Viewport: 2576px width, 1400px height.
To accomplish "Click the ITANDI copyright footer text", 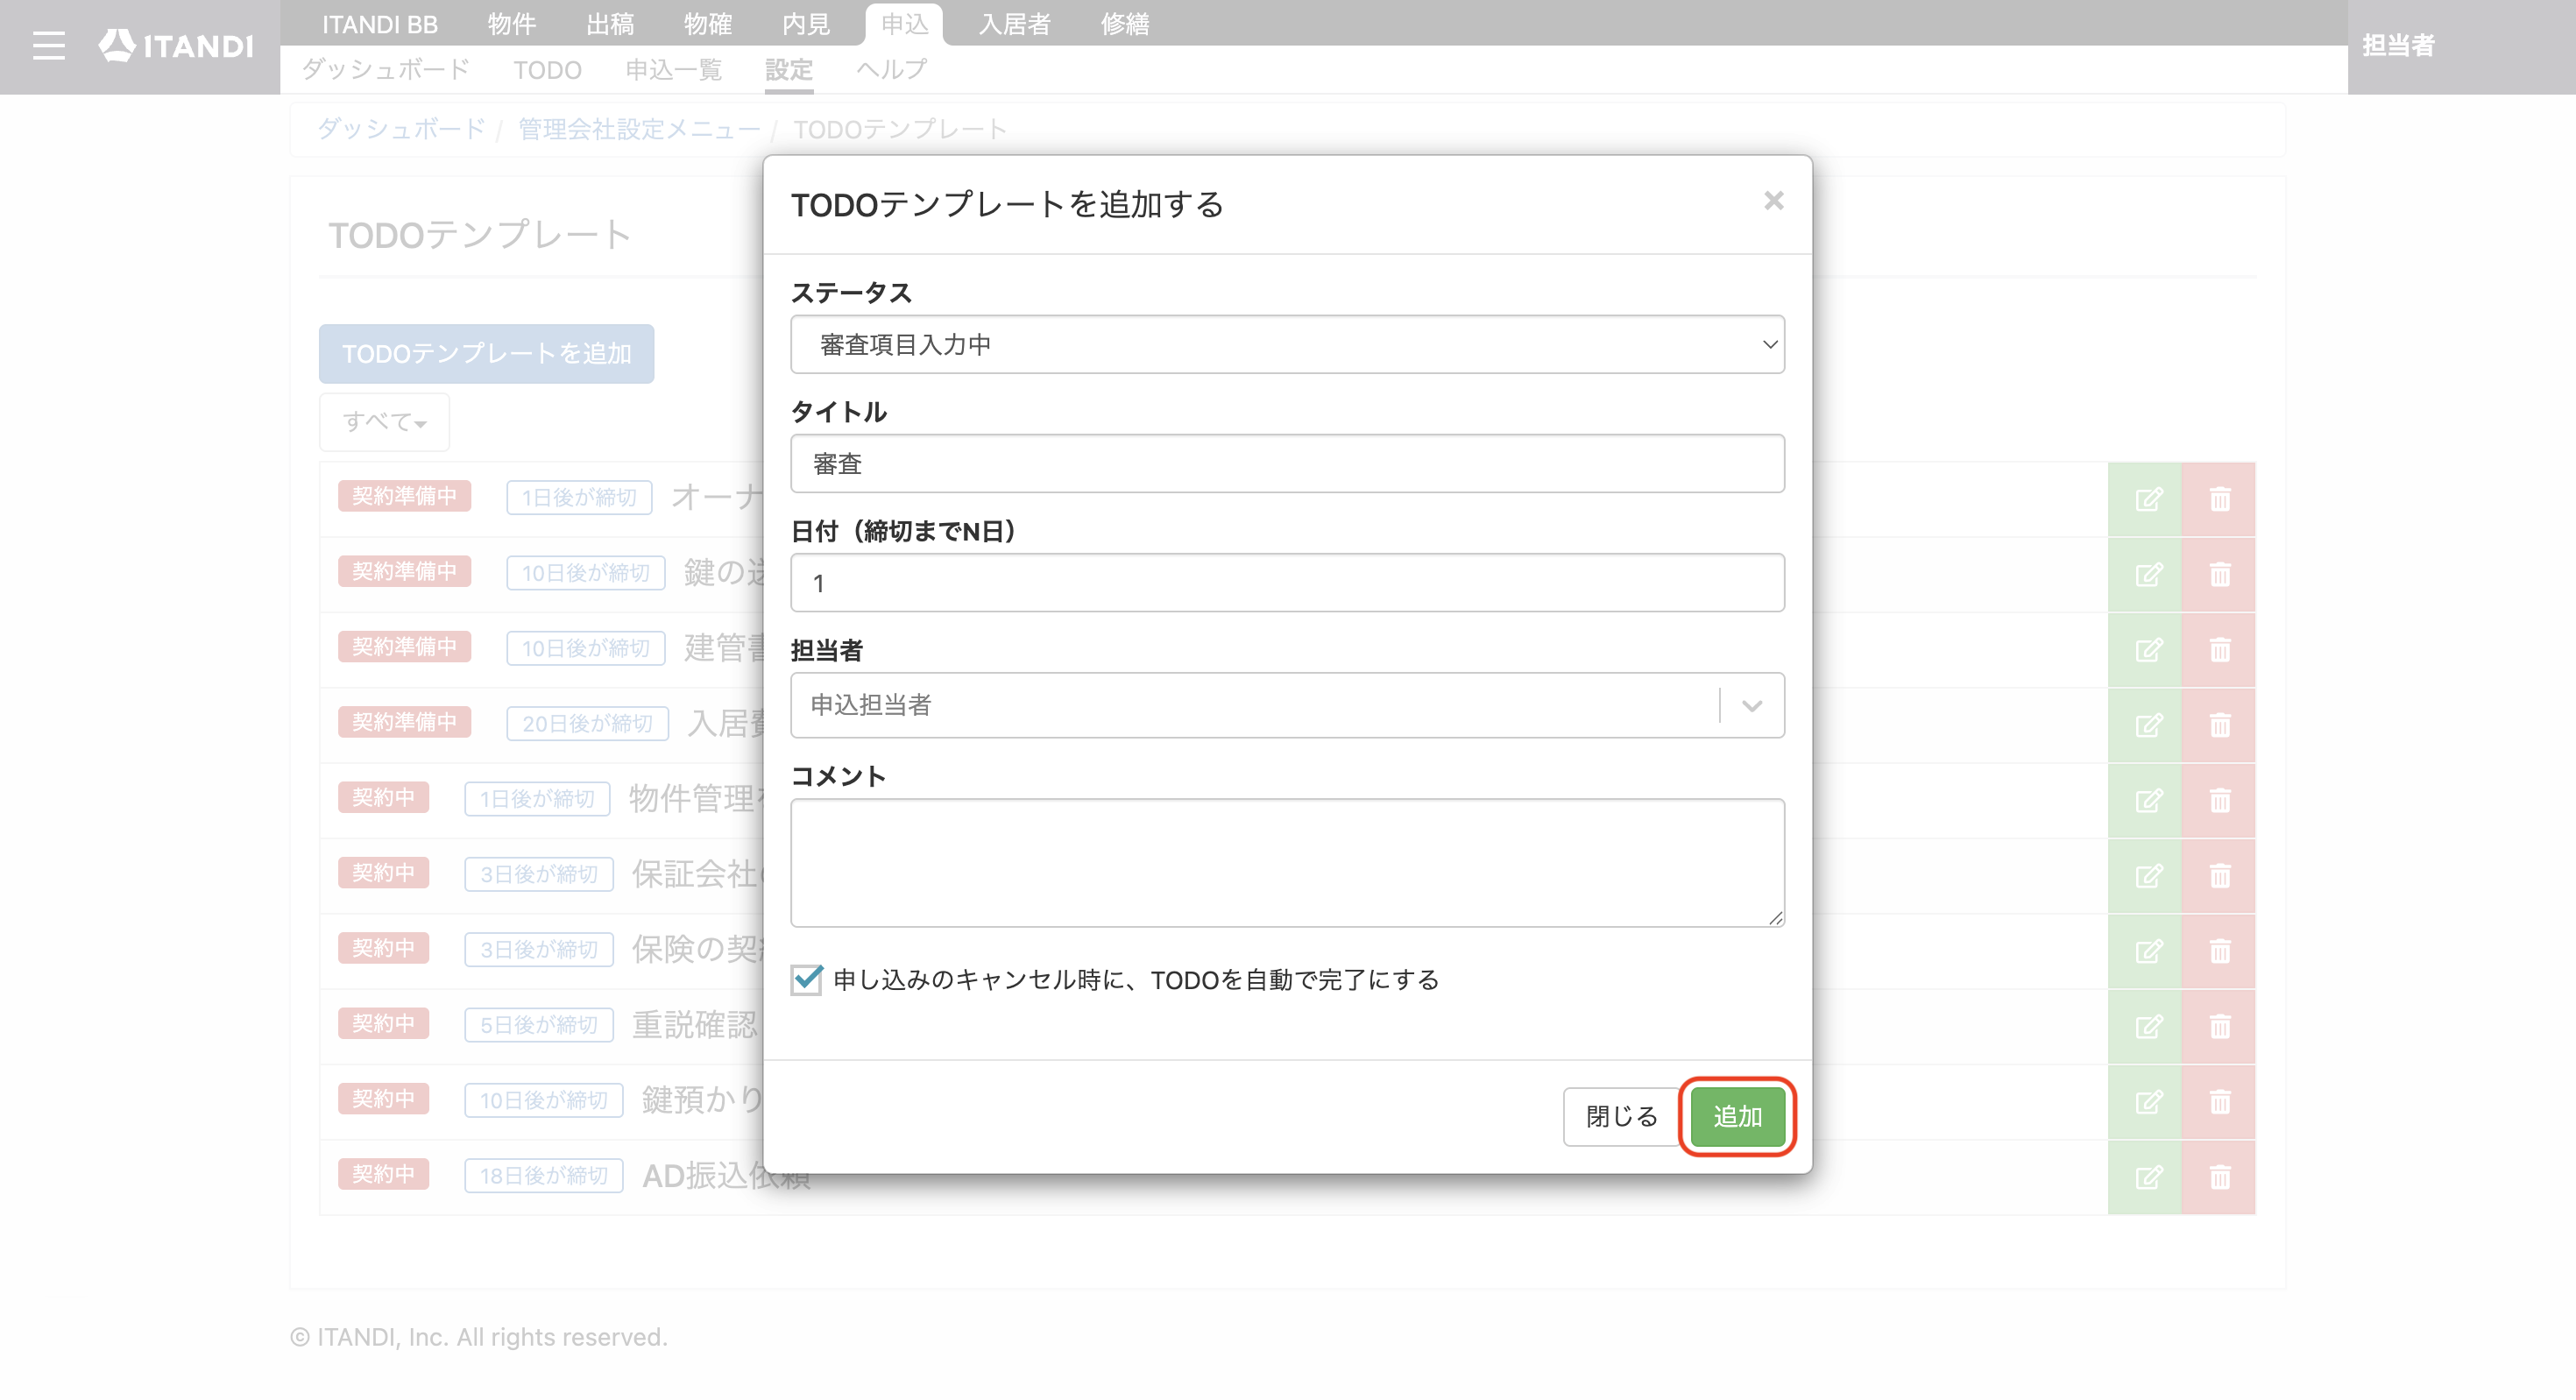I will (478, 1337).
